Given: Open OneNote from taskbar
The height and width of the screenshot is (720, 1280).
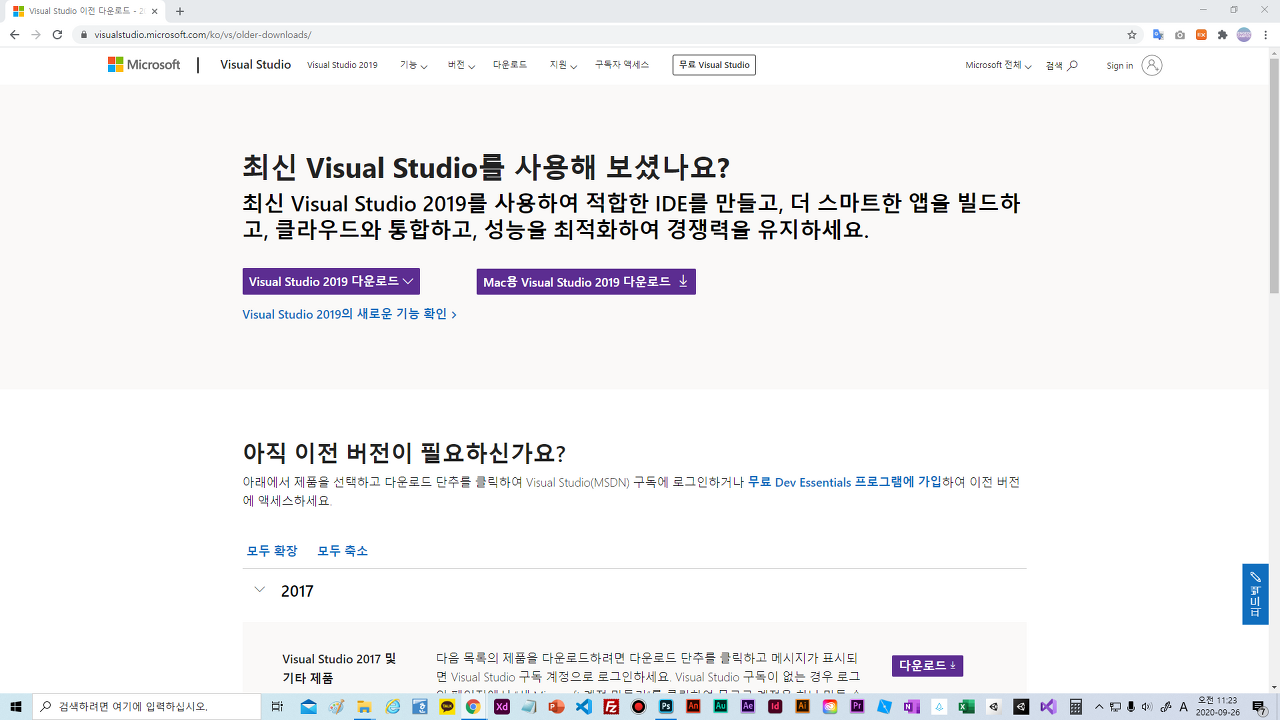Looking at the screenshot, I should pos(911,706).
